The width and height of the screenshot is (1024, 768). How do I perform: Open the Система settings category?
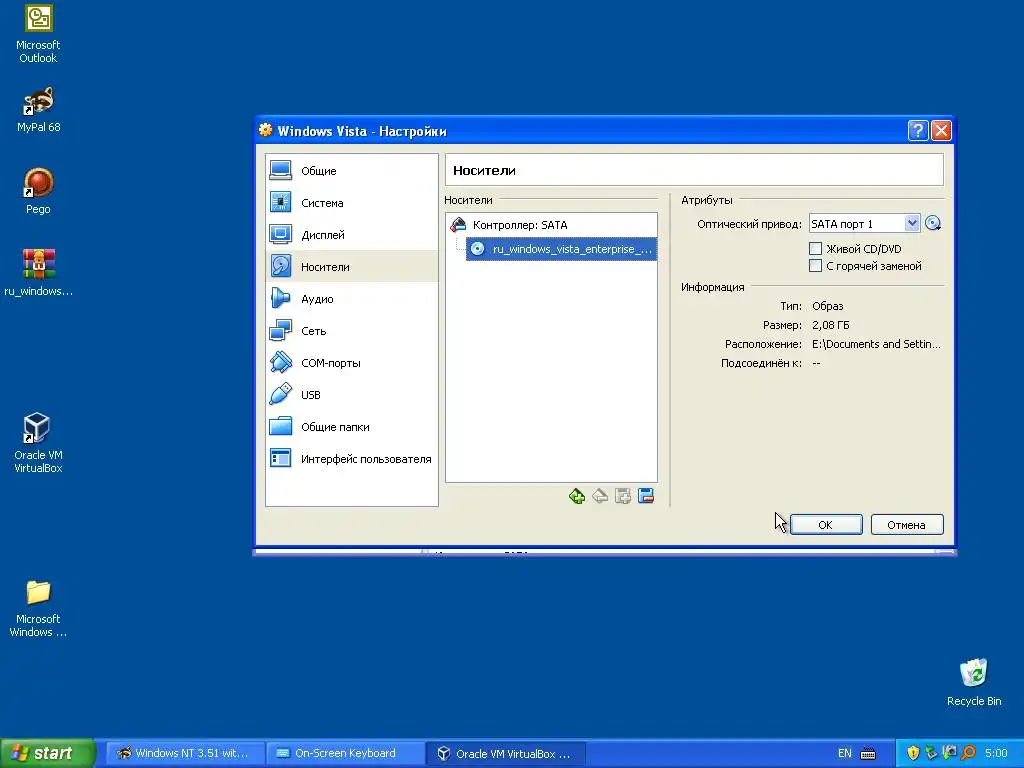click(351, 203)
